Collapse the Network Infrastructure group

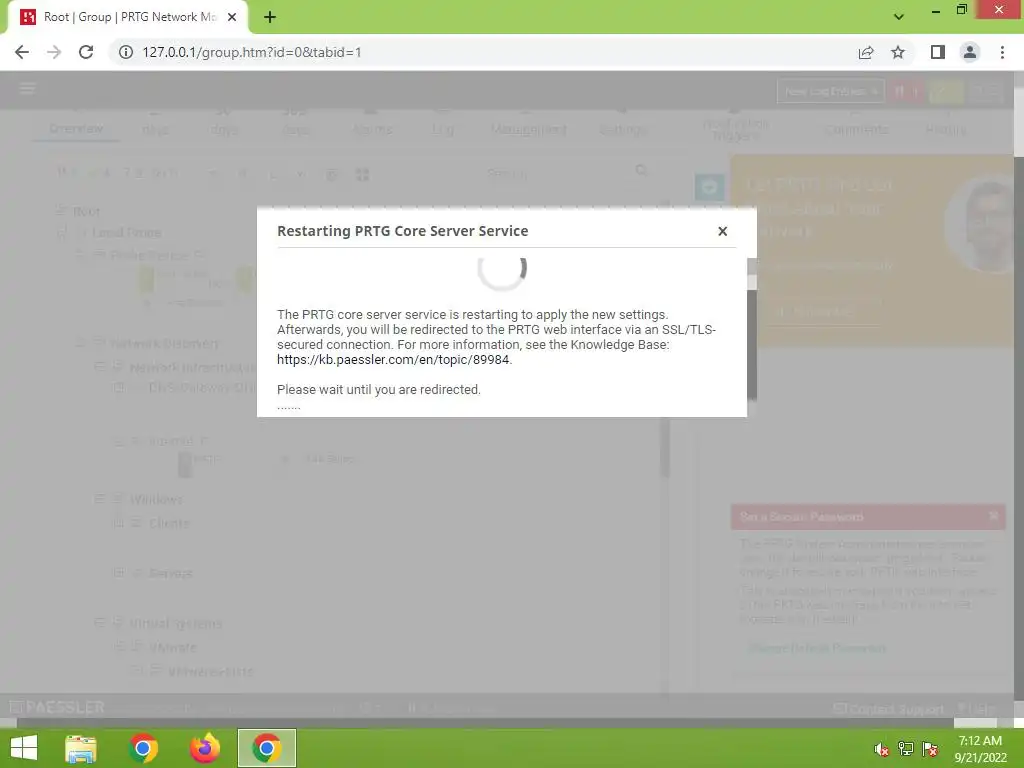click(x=100, y=367)
